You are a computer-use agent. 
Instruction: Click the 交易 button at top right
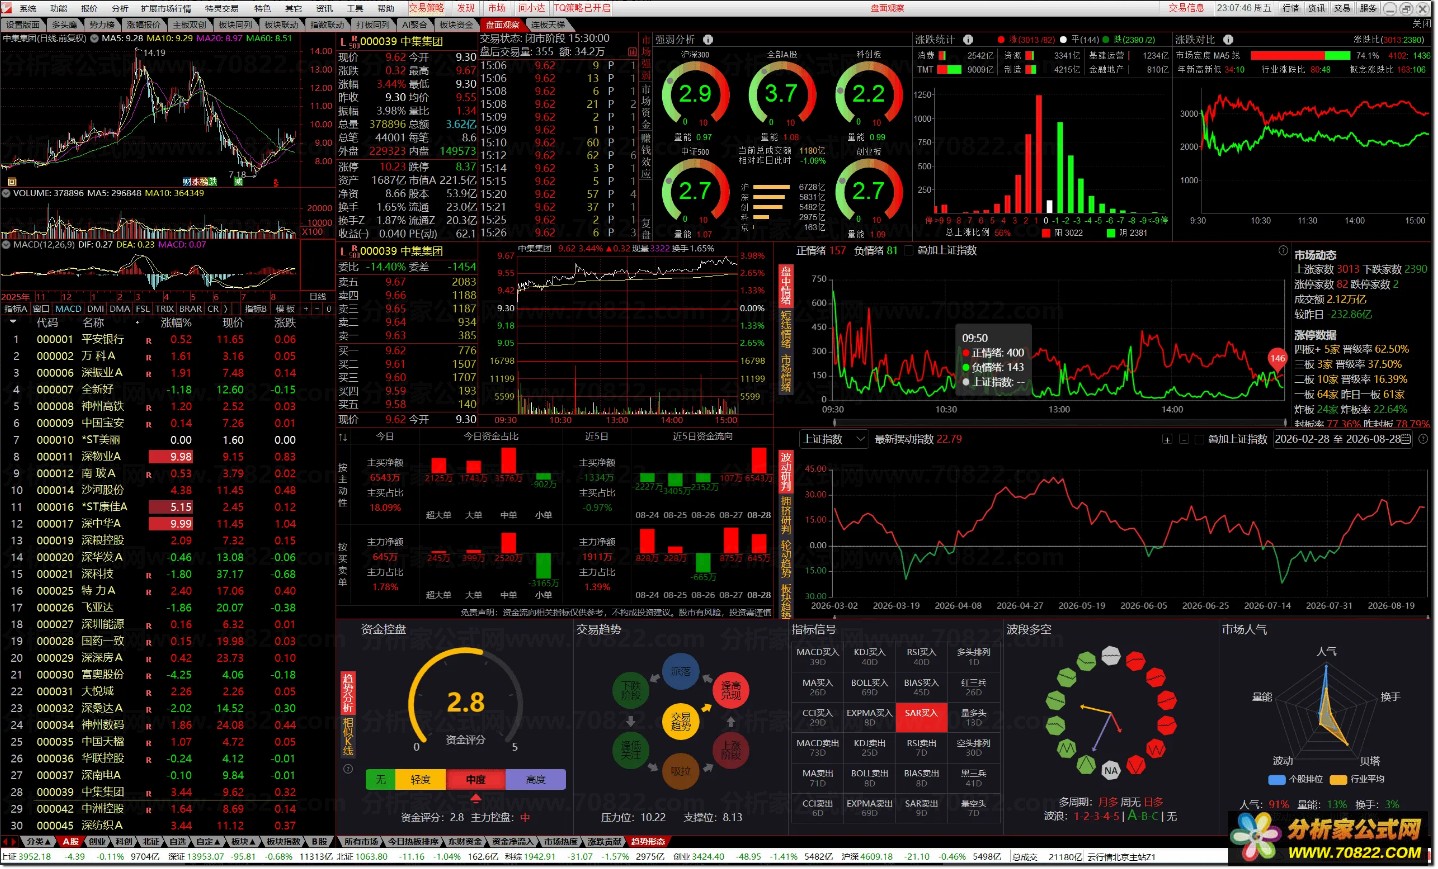(x=1341, y=8)
